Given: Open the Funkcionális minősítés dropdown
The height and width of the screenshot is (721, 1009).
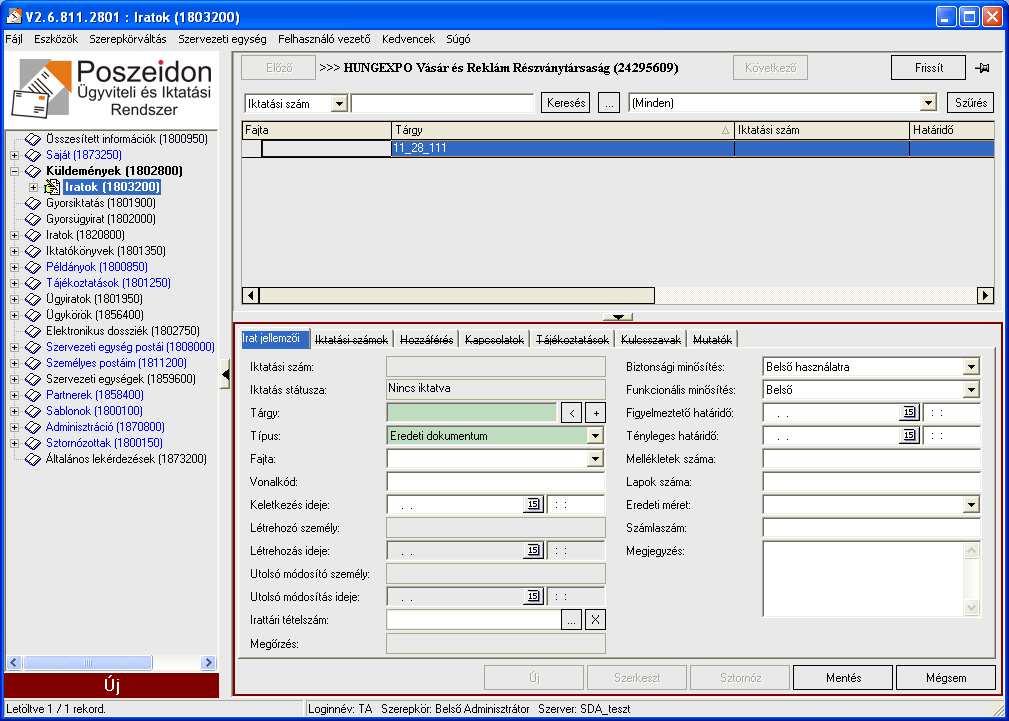Looking at the screenshot, I should click(x=970, y=390).
